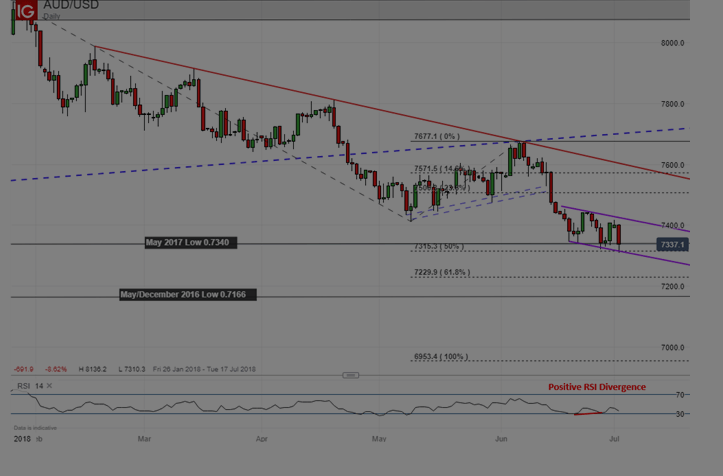Select the current price tag 7337.1
This screenshot has width=723, height=476.
(x=672, y=244)
